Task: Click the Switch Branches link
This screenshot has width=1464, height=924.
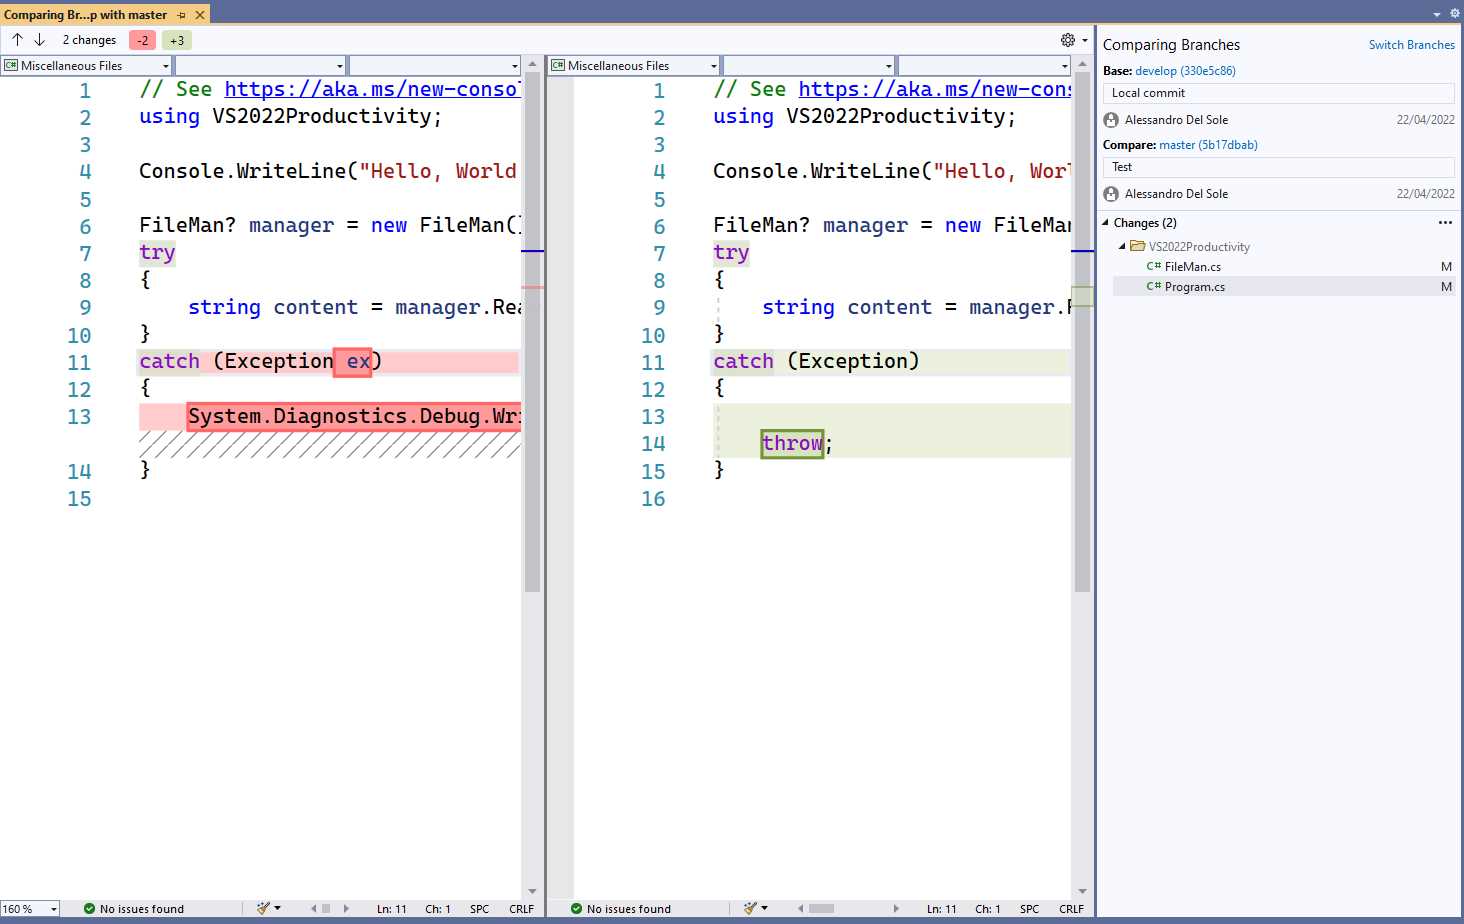Action: (1411, 44)
